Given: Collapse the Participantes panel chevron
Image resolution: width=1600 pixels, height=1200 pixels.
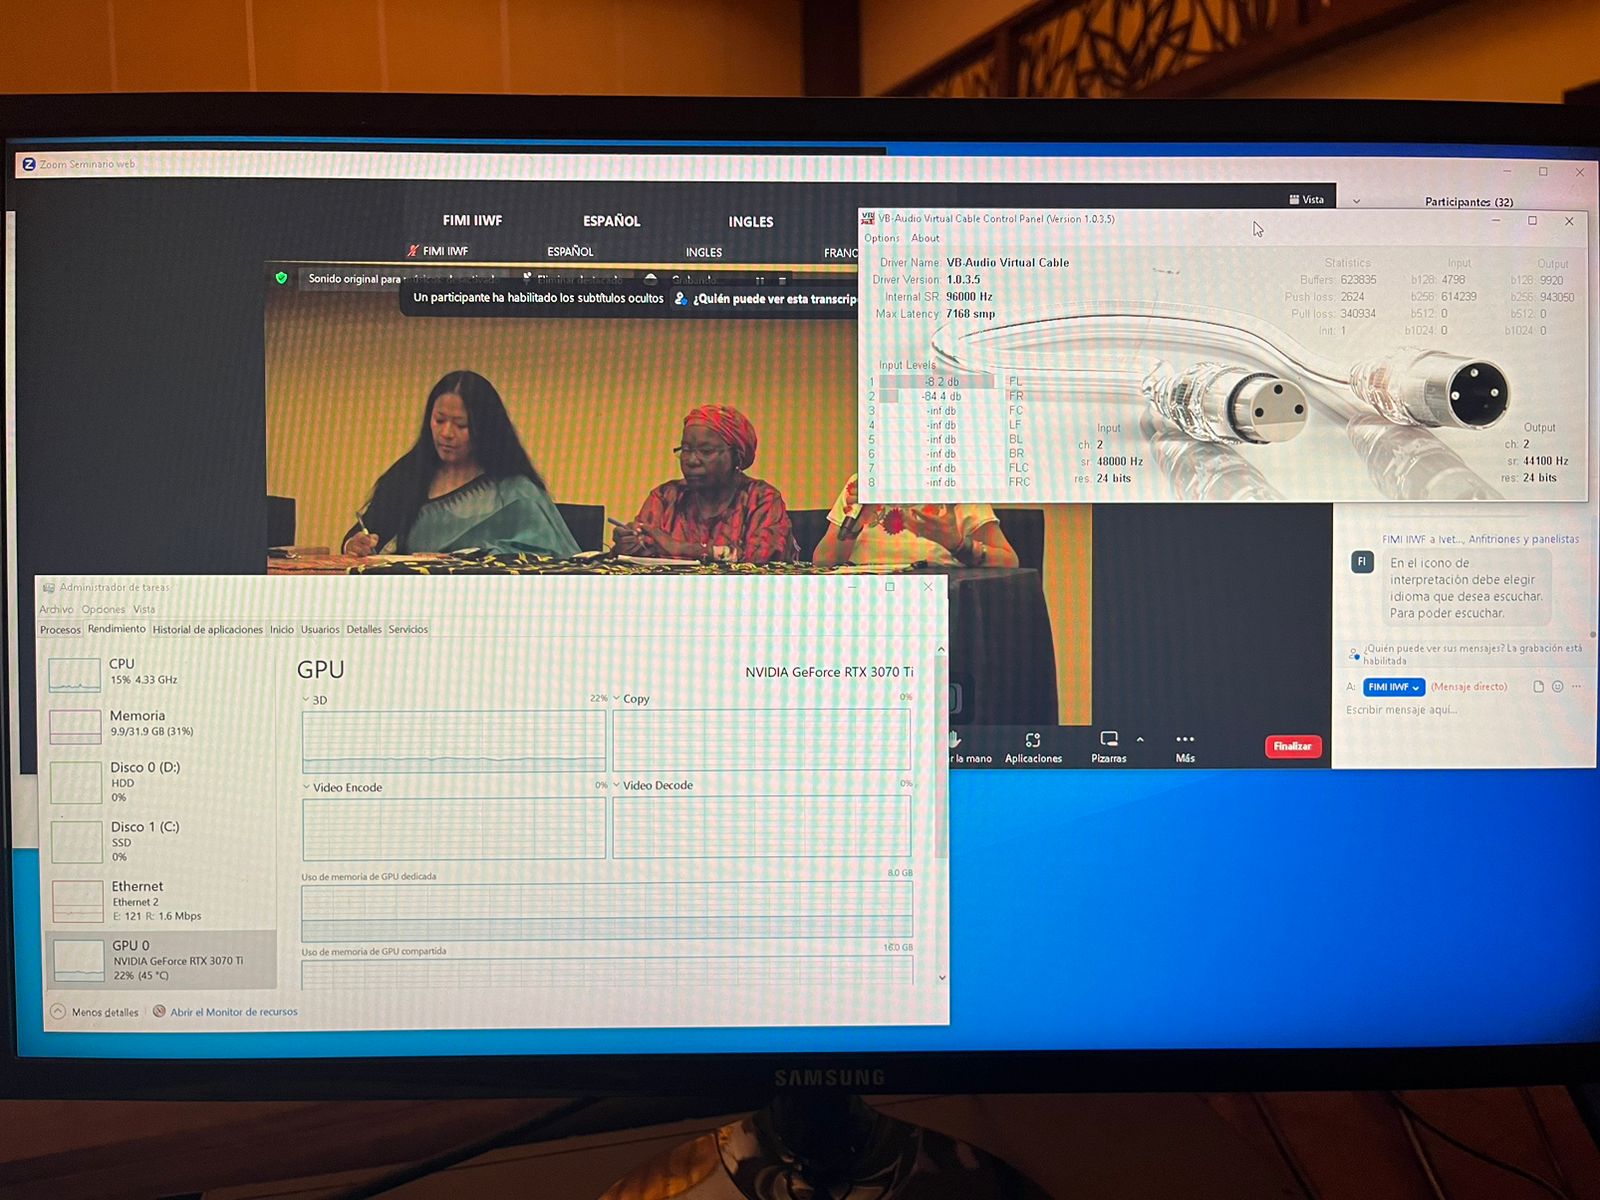Looking at the screenshot, I should pyautogui.click(x=1357, y=201).
